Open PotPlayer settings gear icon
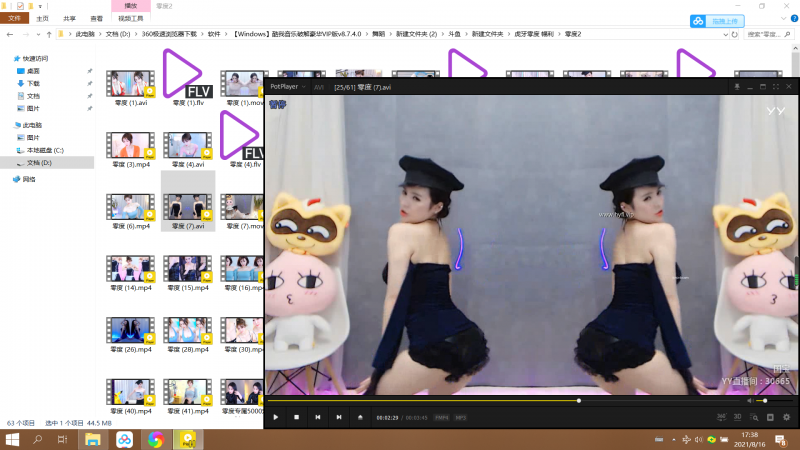The image size is (800, 450). pyautogui.click(x=786, y=417)
